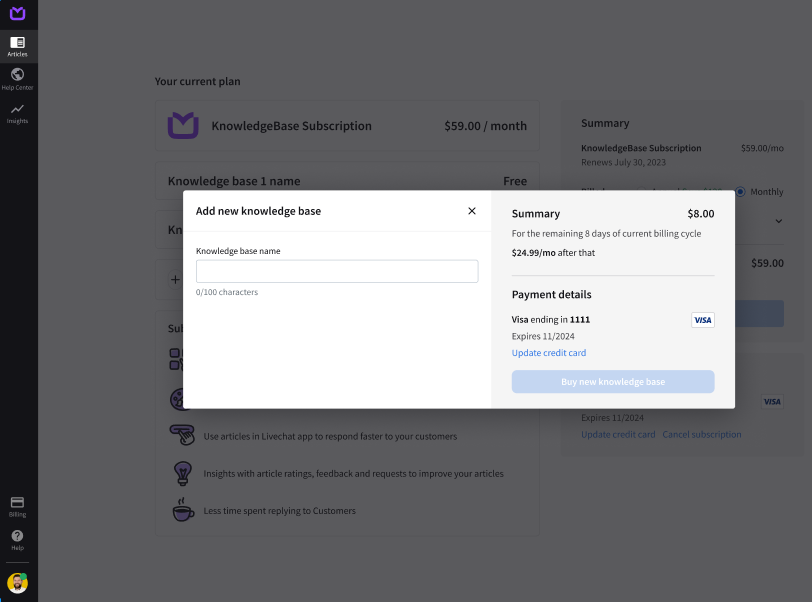Click the coffee cup feature icon
The width and height of the screenshot is (812, 602).
tap(183, 510)
